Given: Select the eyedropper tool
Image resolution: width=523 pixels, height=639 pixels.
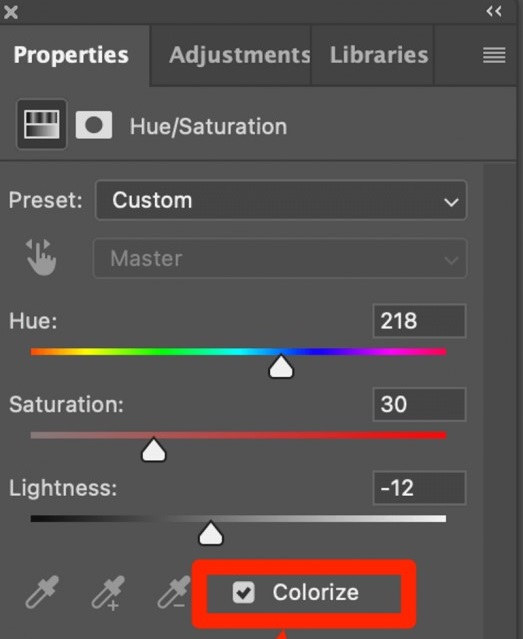Looking at the screenshot, I should pyautogui.click(x=42, y=592).
